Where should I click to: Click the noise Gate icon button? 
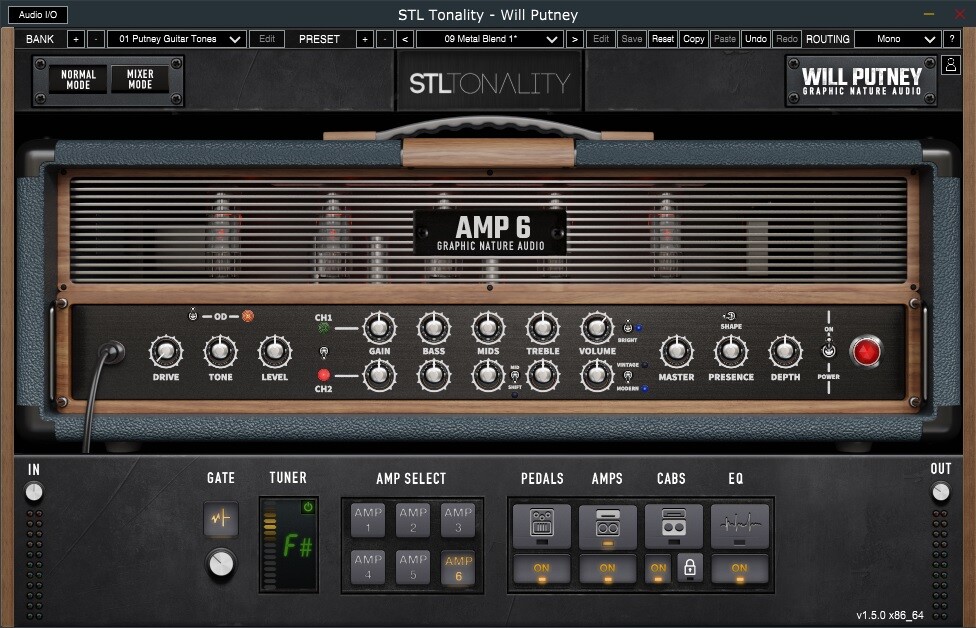click(221, 519)
